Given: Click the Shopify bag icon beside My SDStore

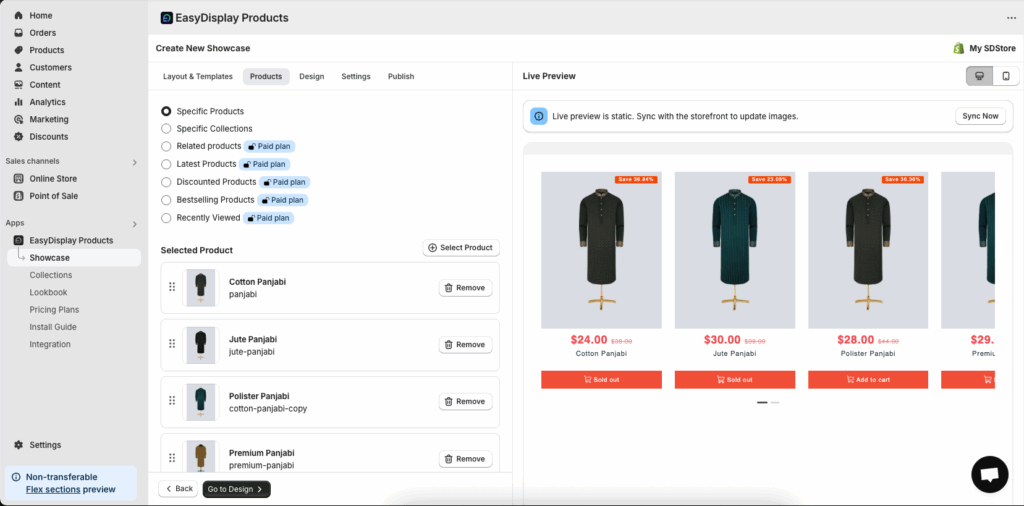Looking at the screenshot, I should 959,48.
